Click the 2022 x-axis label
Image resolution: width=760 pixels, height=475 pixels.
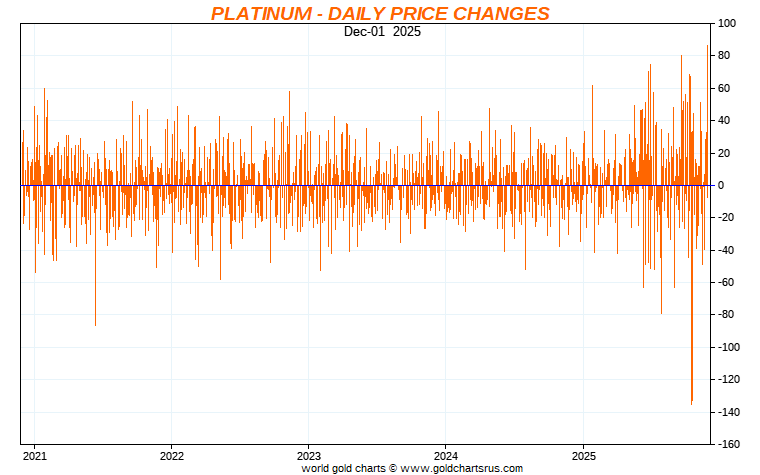(172, 456)
